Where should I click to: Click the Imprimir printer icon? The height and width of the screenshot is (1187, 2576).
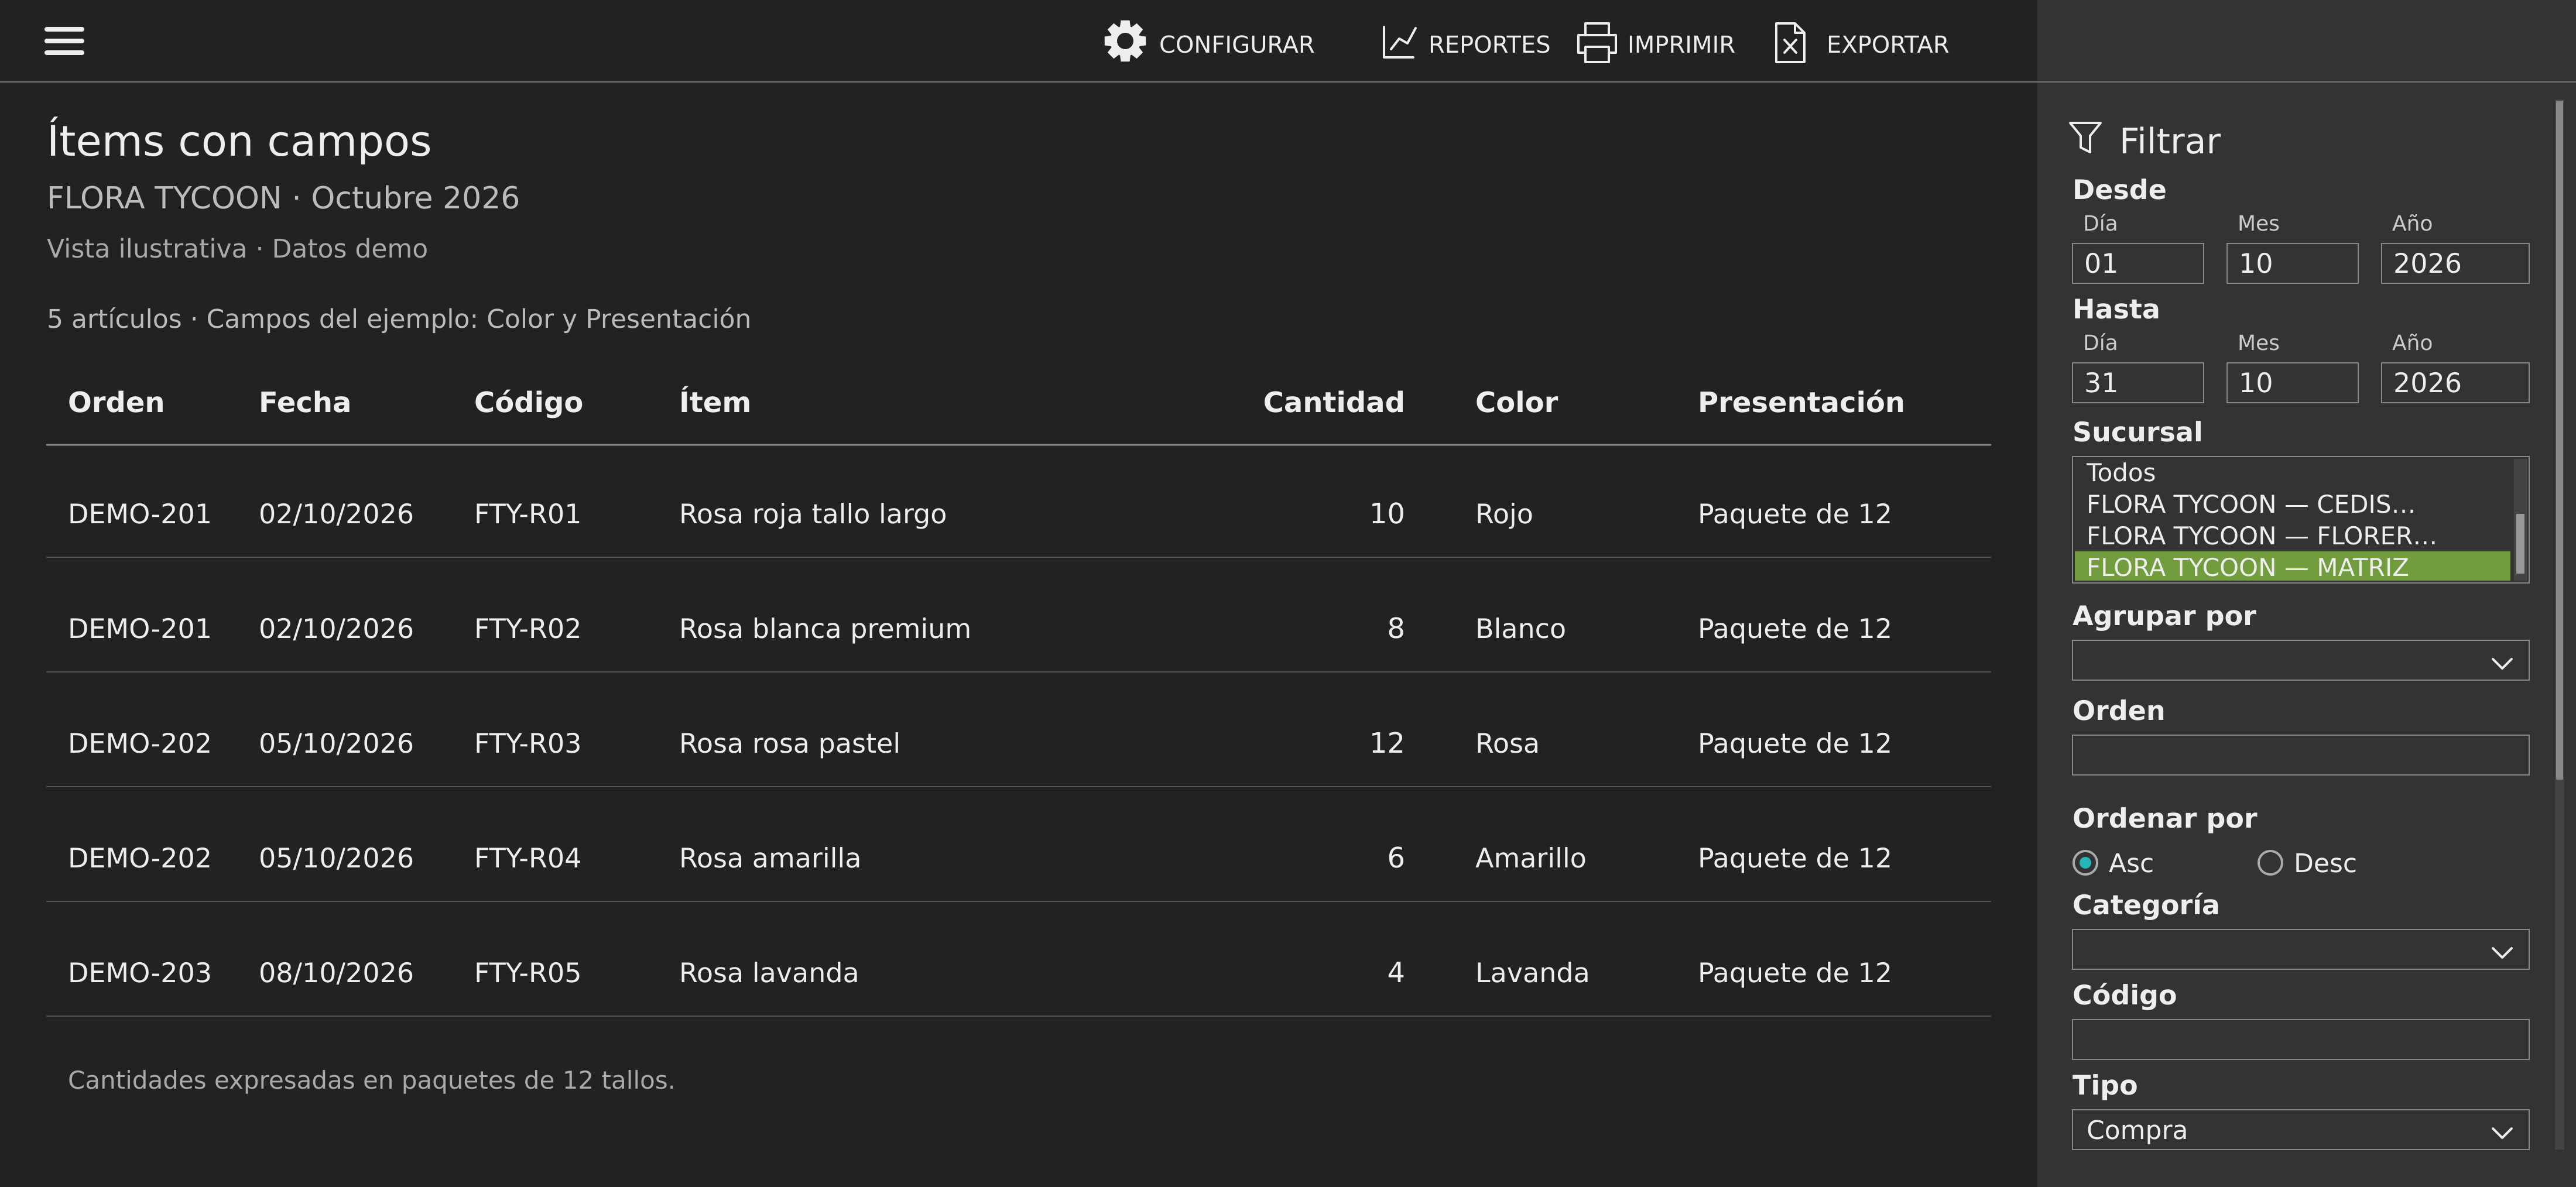tap(1597, 42)
